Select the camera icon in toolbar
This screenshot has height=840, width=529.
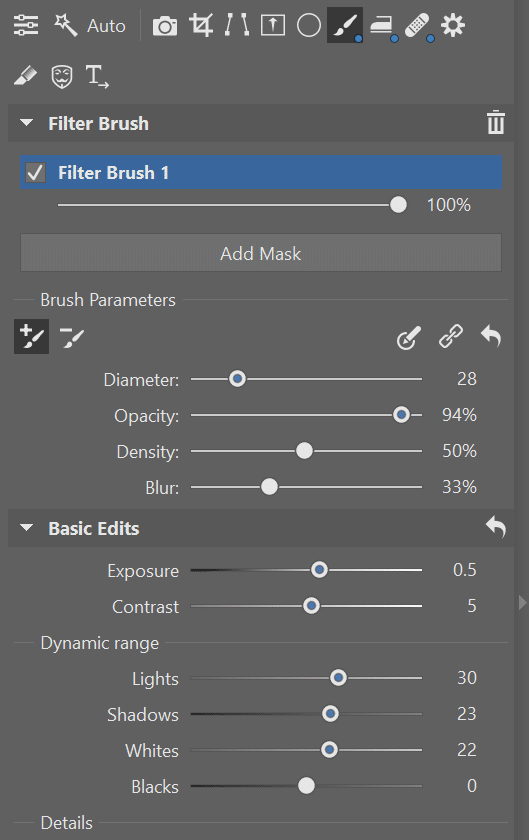pyautogui.click(x=165, y=26)
